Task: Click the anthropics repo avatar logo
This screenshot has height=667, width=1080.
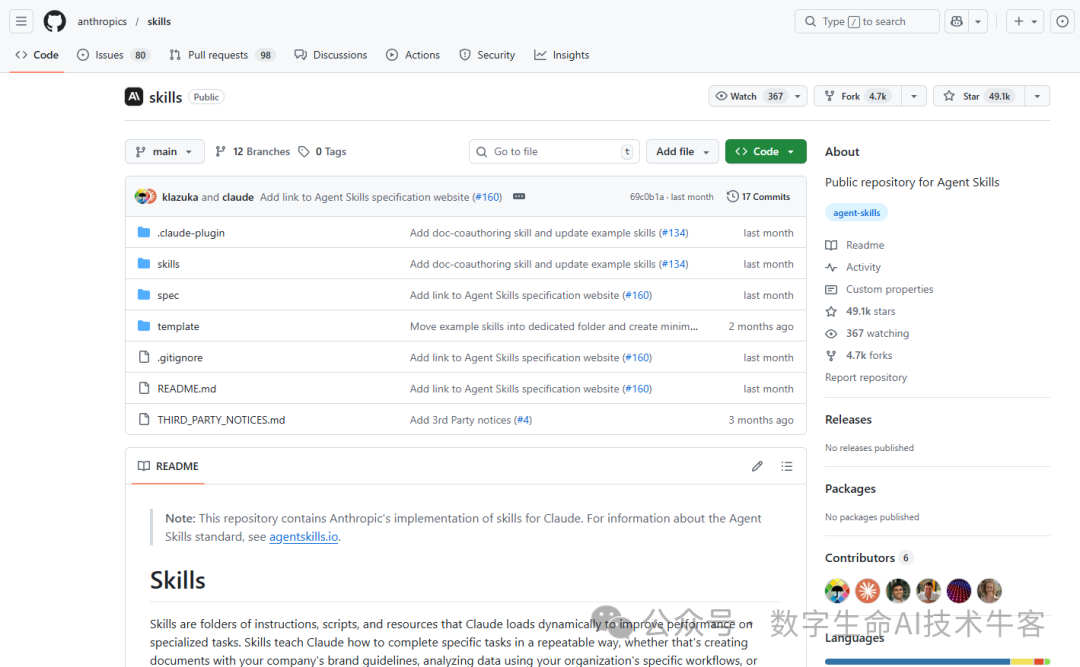Action: (x=134, y=96)
